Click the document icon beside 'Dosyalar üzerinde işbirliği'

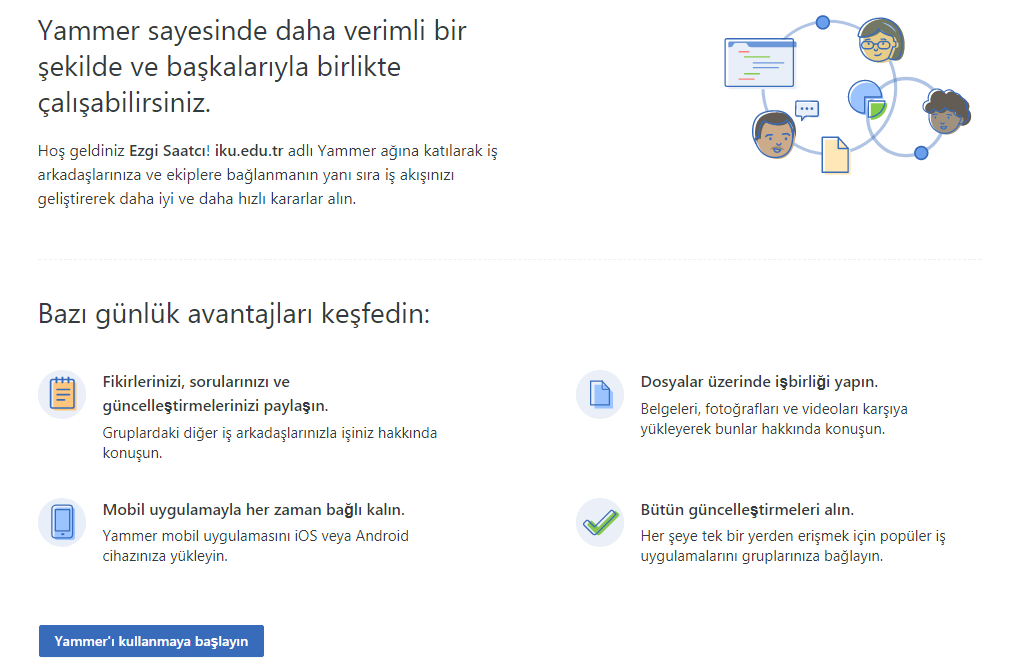(600, 395)
